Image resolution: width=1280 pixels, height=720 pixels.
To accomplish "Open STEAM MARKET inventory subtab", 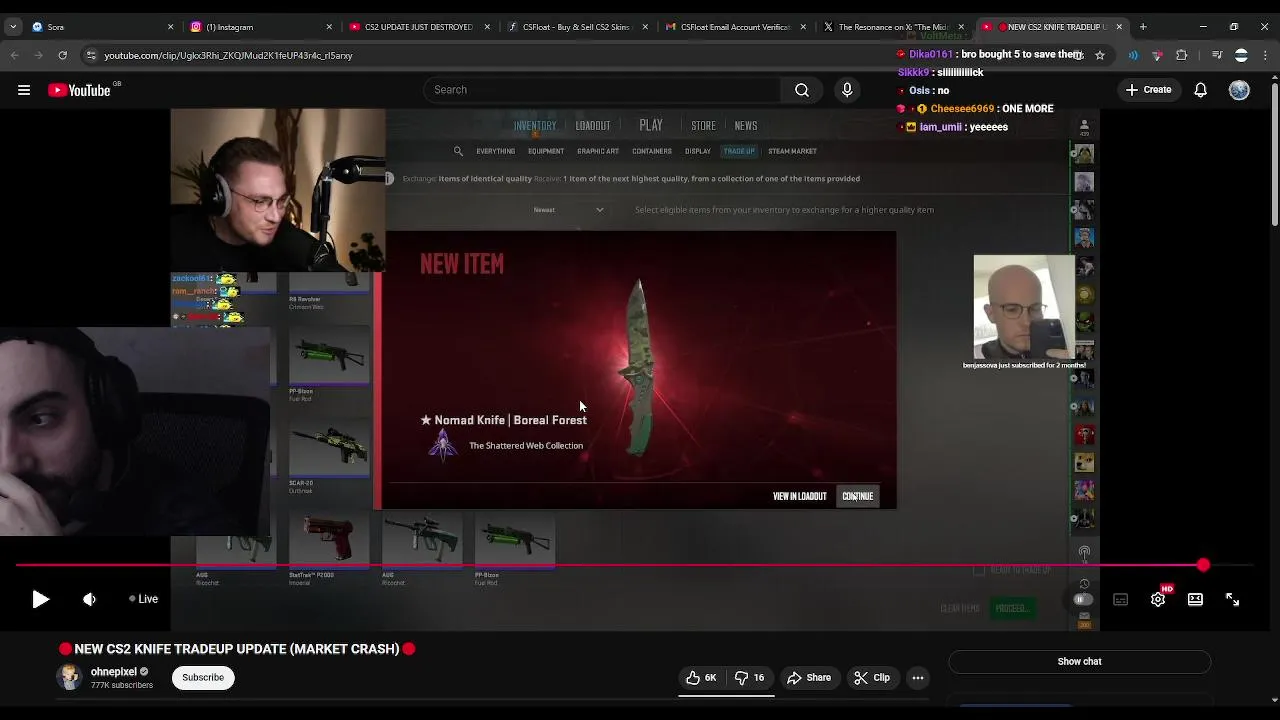I will [x=792, y=151].
